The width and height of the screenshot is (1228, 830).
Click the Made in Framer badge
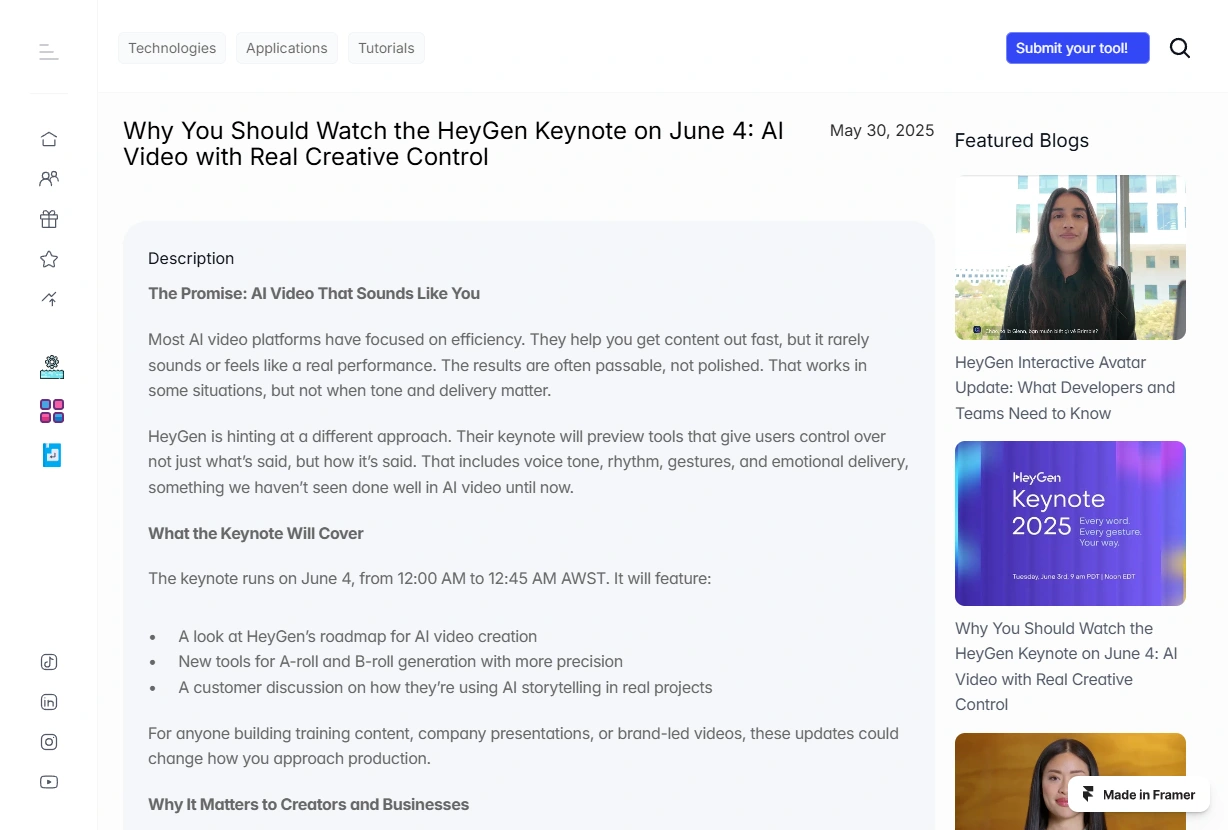pos(1139,795)
